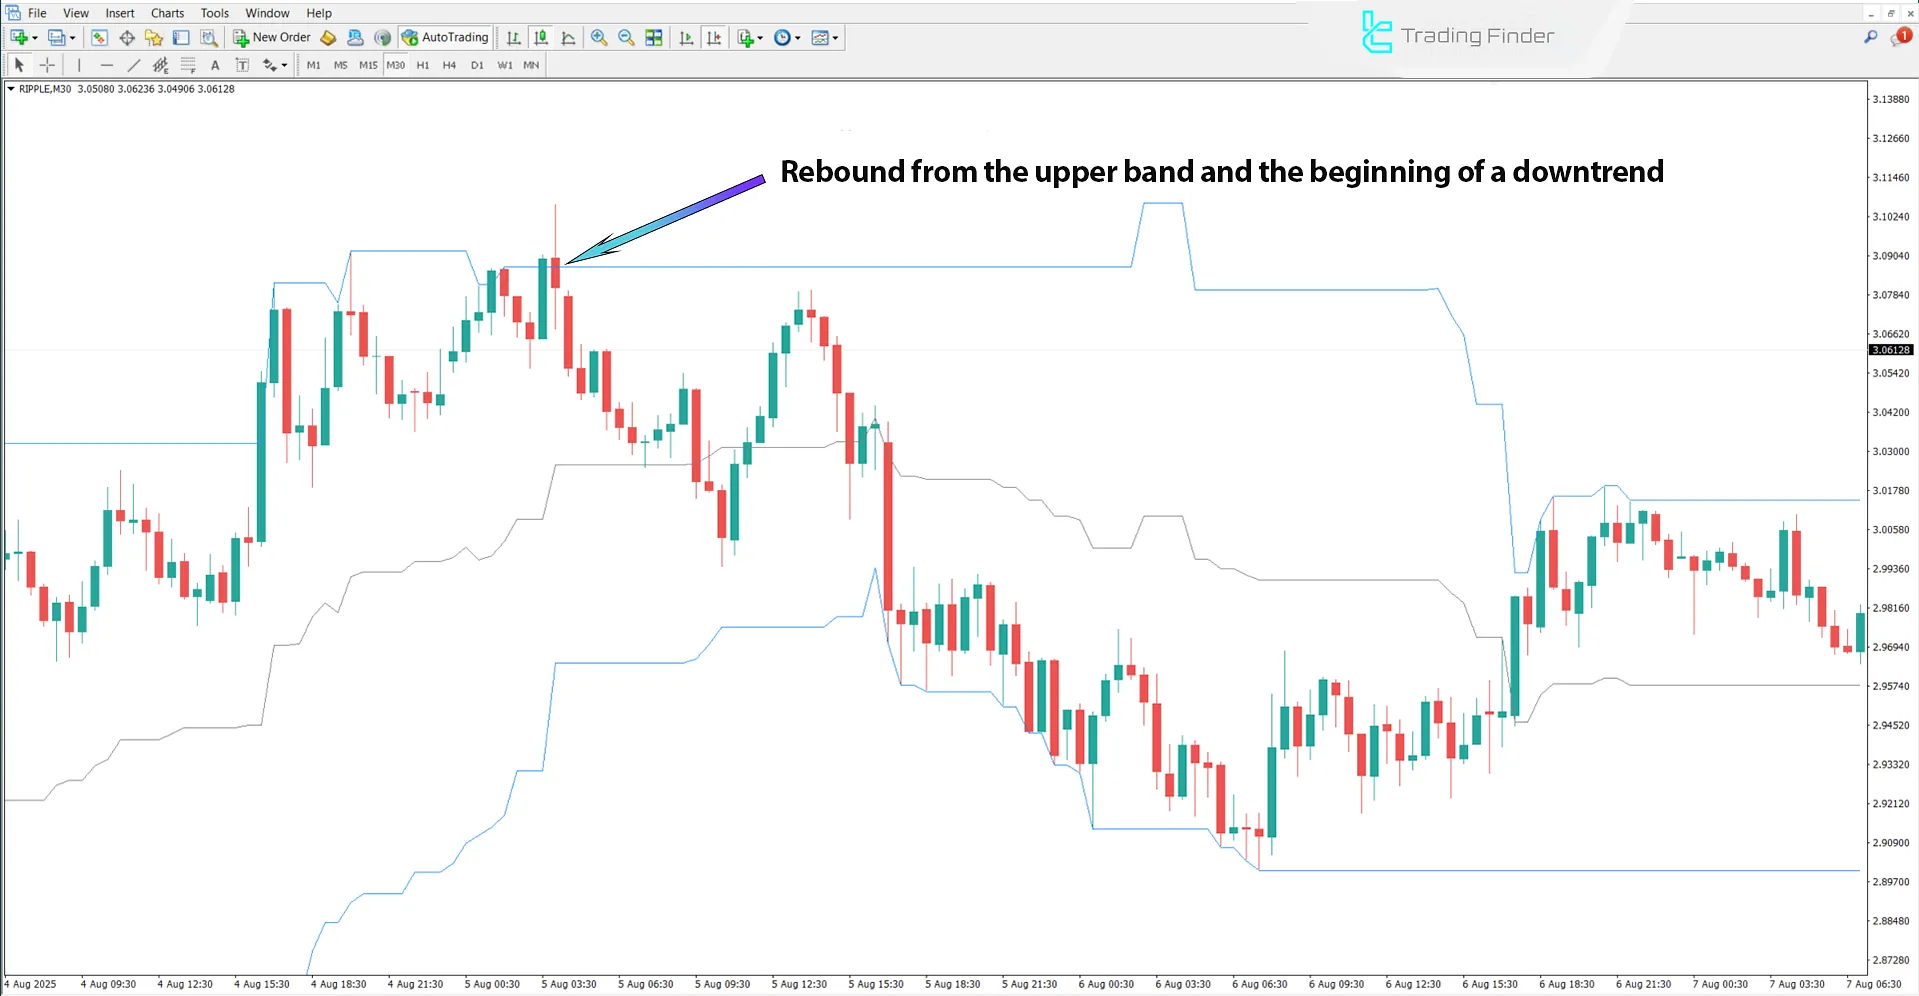The height and width of the screenshot is (996, 1919).
Task: Insert a Text label with the A tool
Action: (215, 64)
